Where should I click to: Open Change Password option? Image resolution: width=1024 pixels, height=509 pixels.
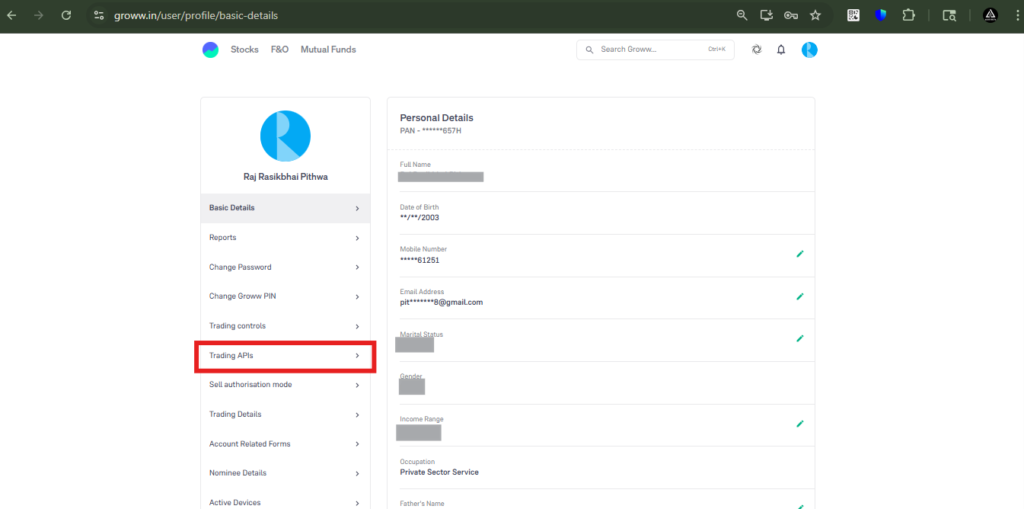coord(240,267)
